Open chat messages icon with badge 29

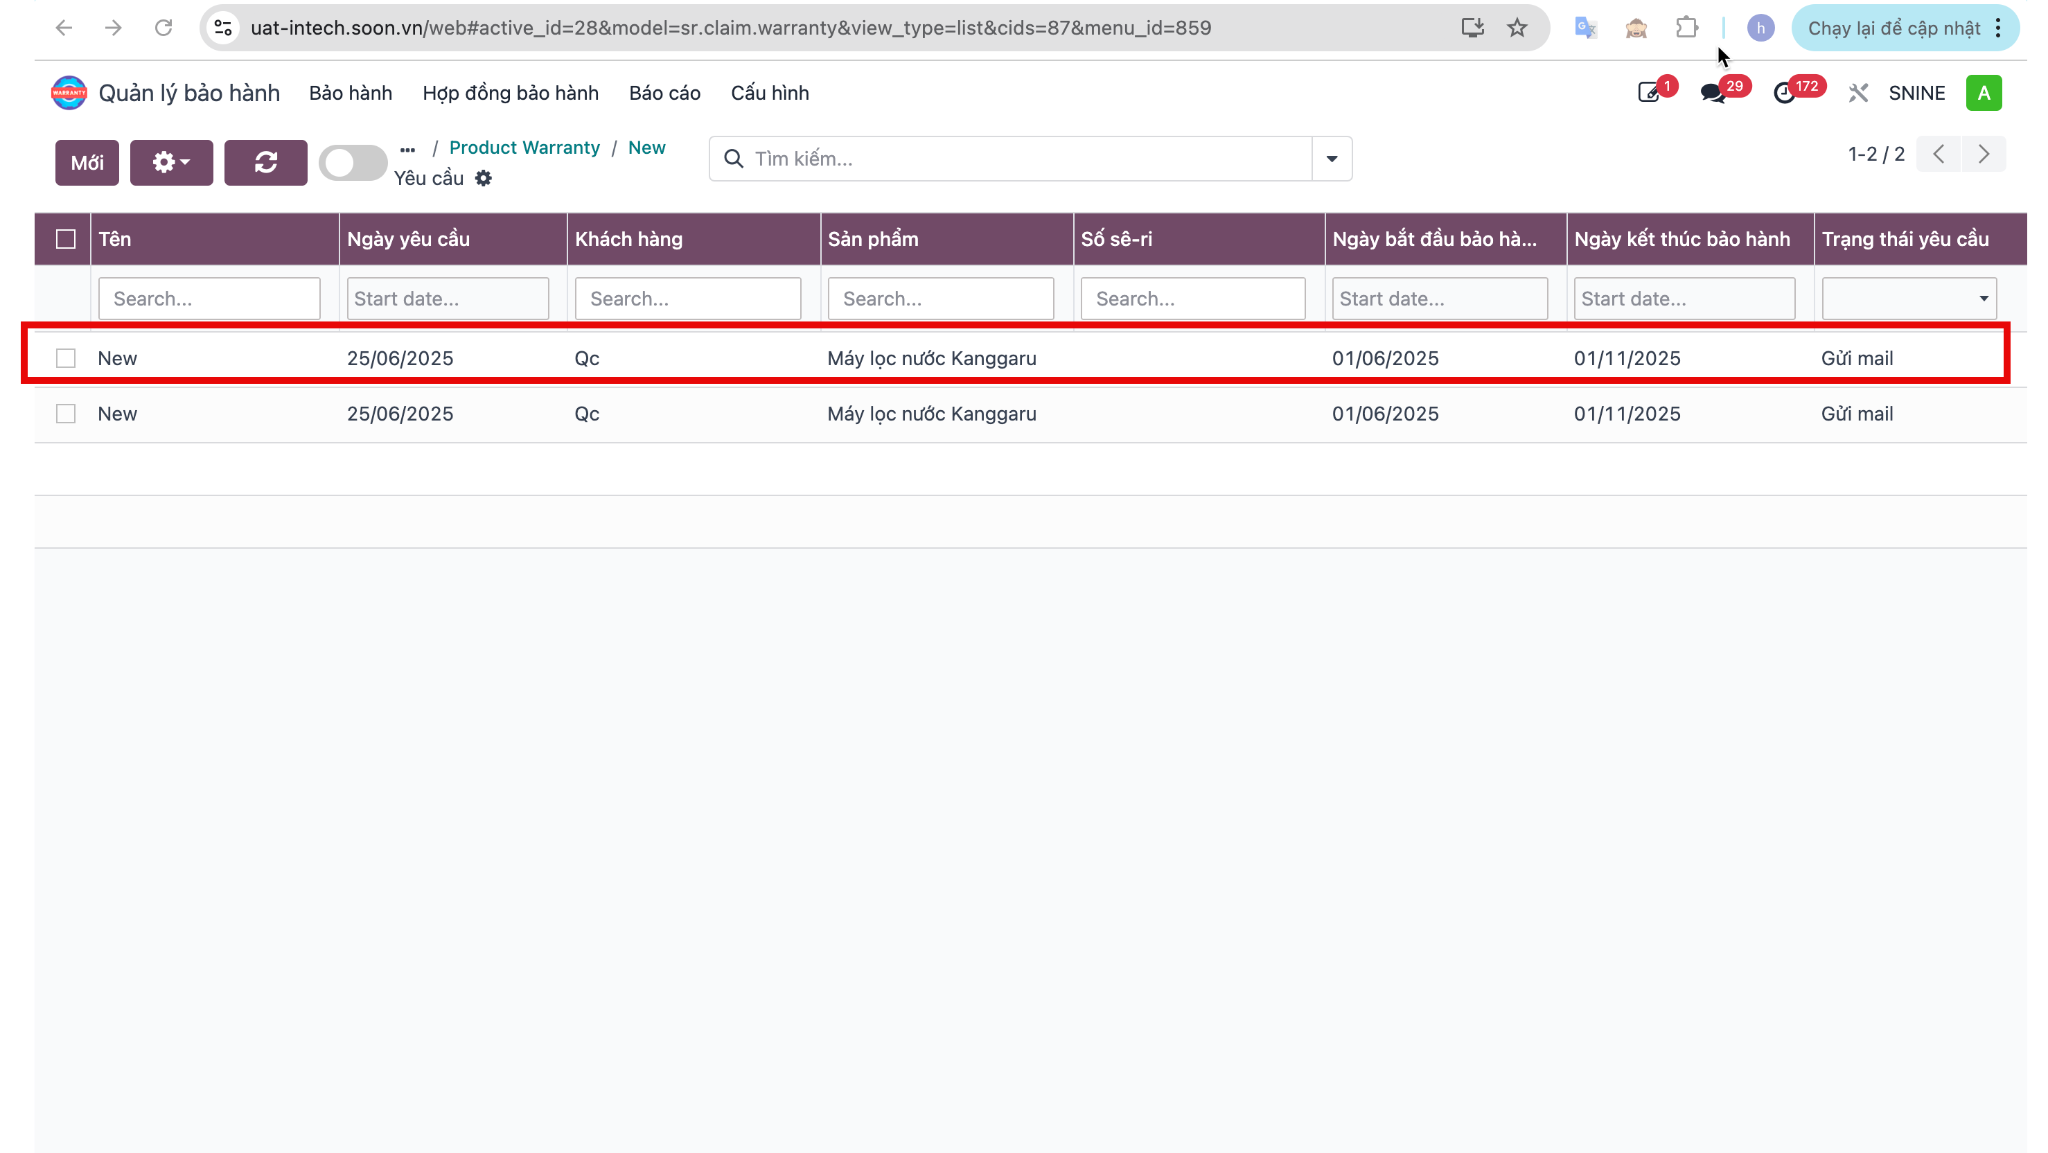point(1713,93)
